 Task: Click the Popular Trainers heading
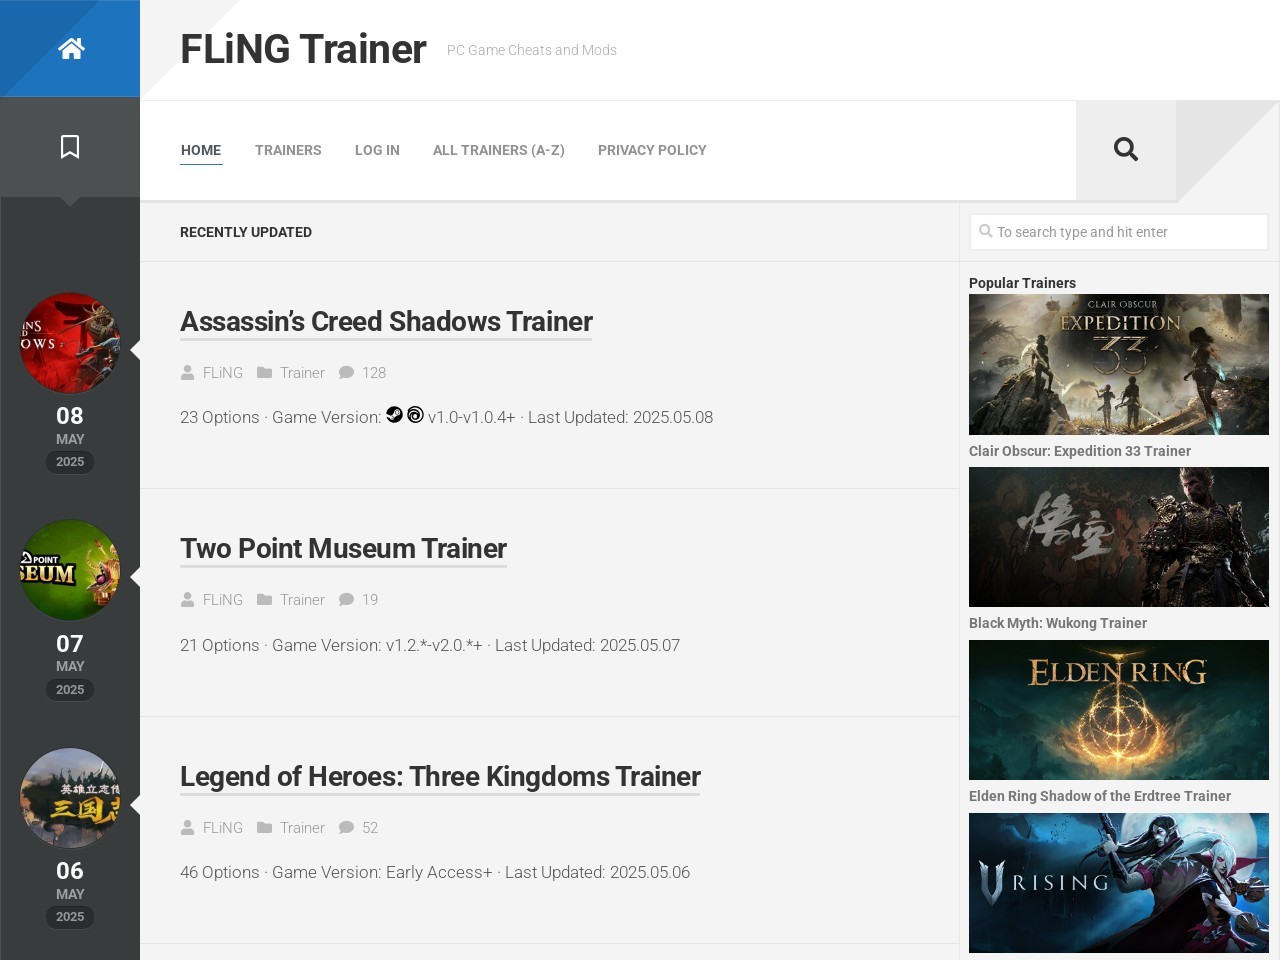pyautogui.click(x=1022, y=283)
